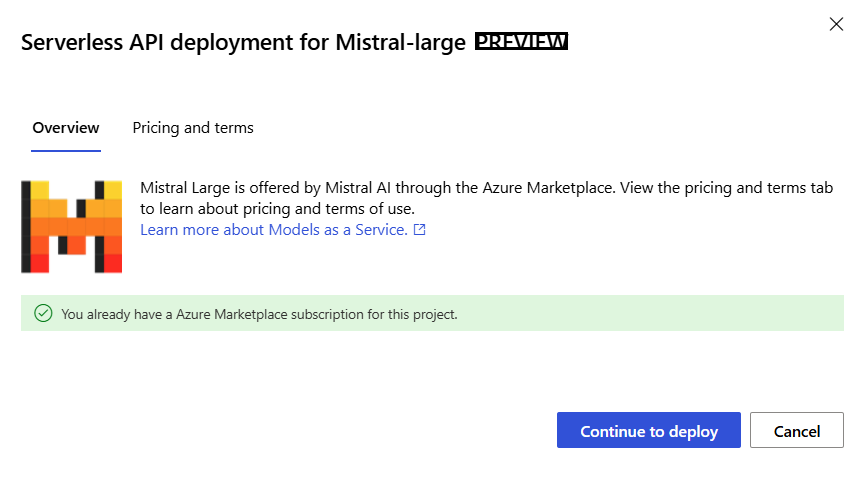Click the 'You already have' subscription message
The image size is (859, 491).
[259, 314]
